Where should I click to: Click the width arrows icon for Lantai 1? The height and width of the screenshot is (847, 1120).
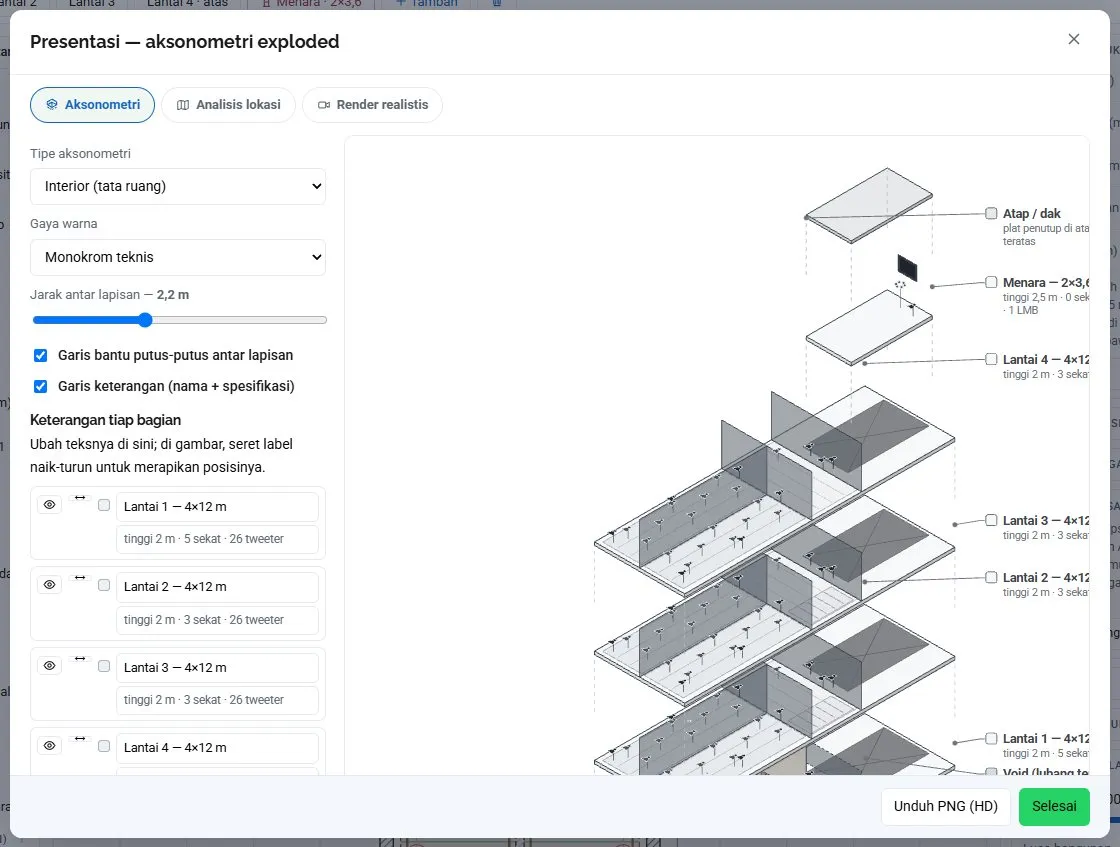click(x=80, y=498)
